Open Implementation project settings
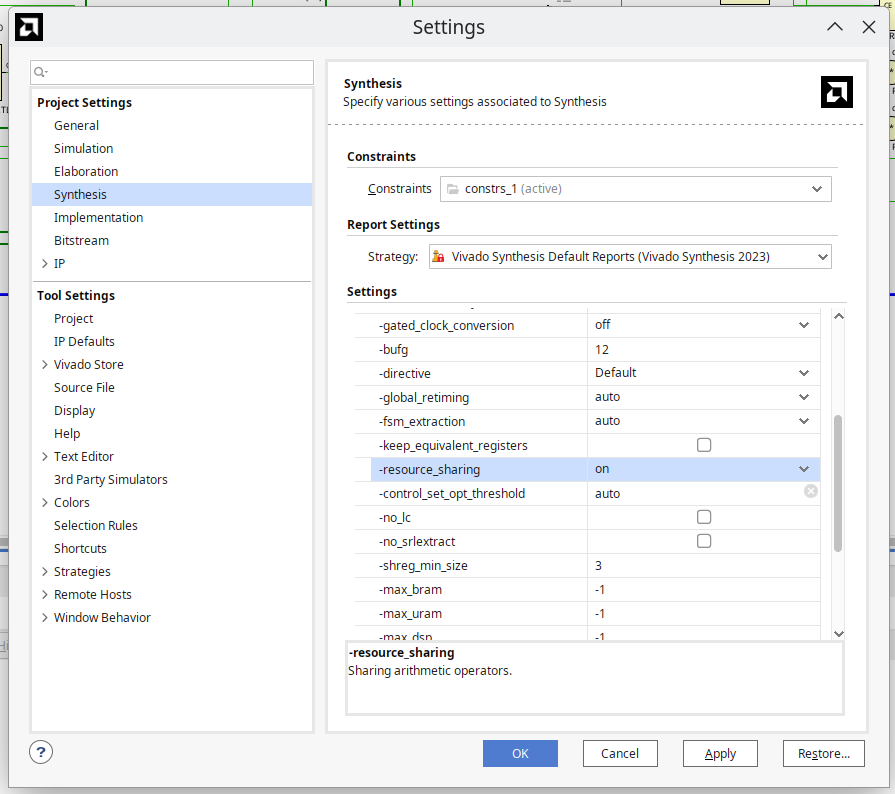Image resolution: width=895 pixels, height=794 pixels. [98, 218]
